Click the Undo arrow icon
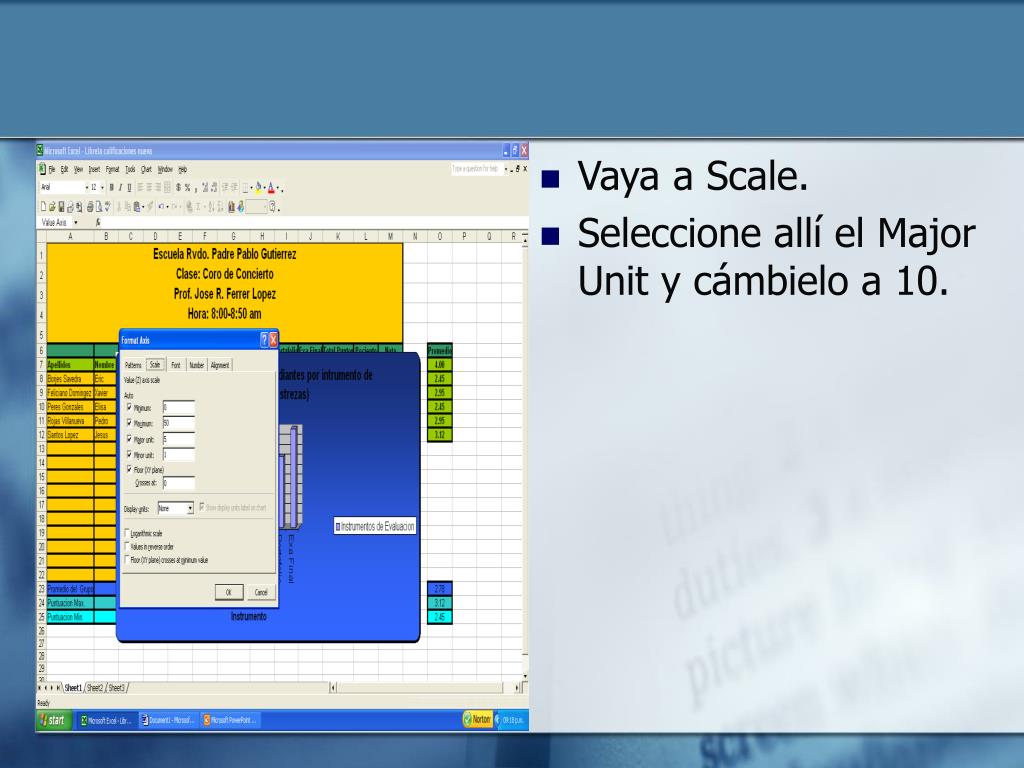The image size is (1024, 768). [x=161, y=206]
